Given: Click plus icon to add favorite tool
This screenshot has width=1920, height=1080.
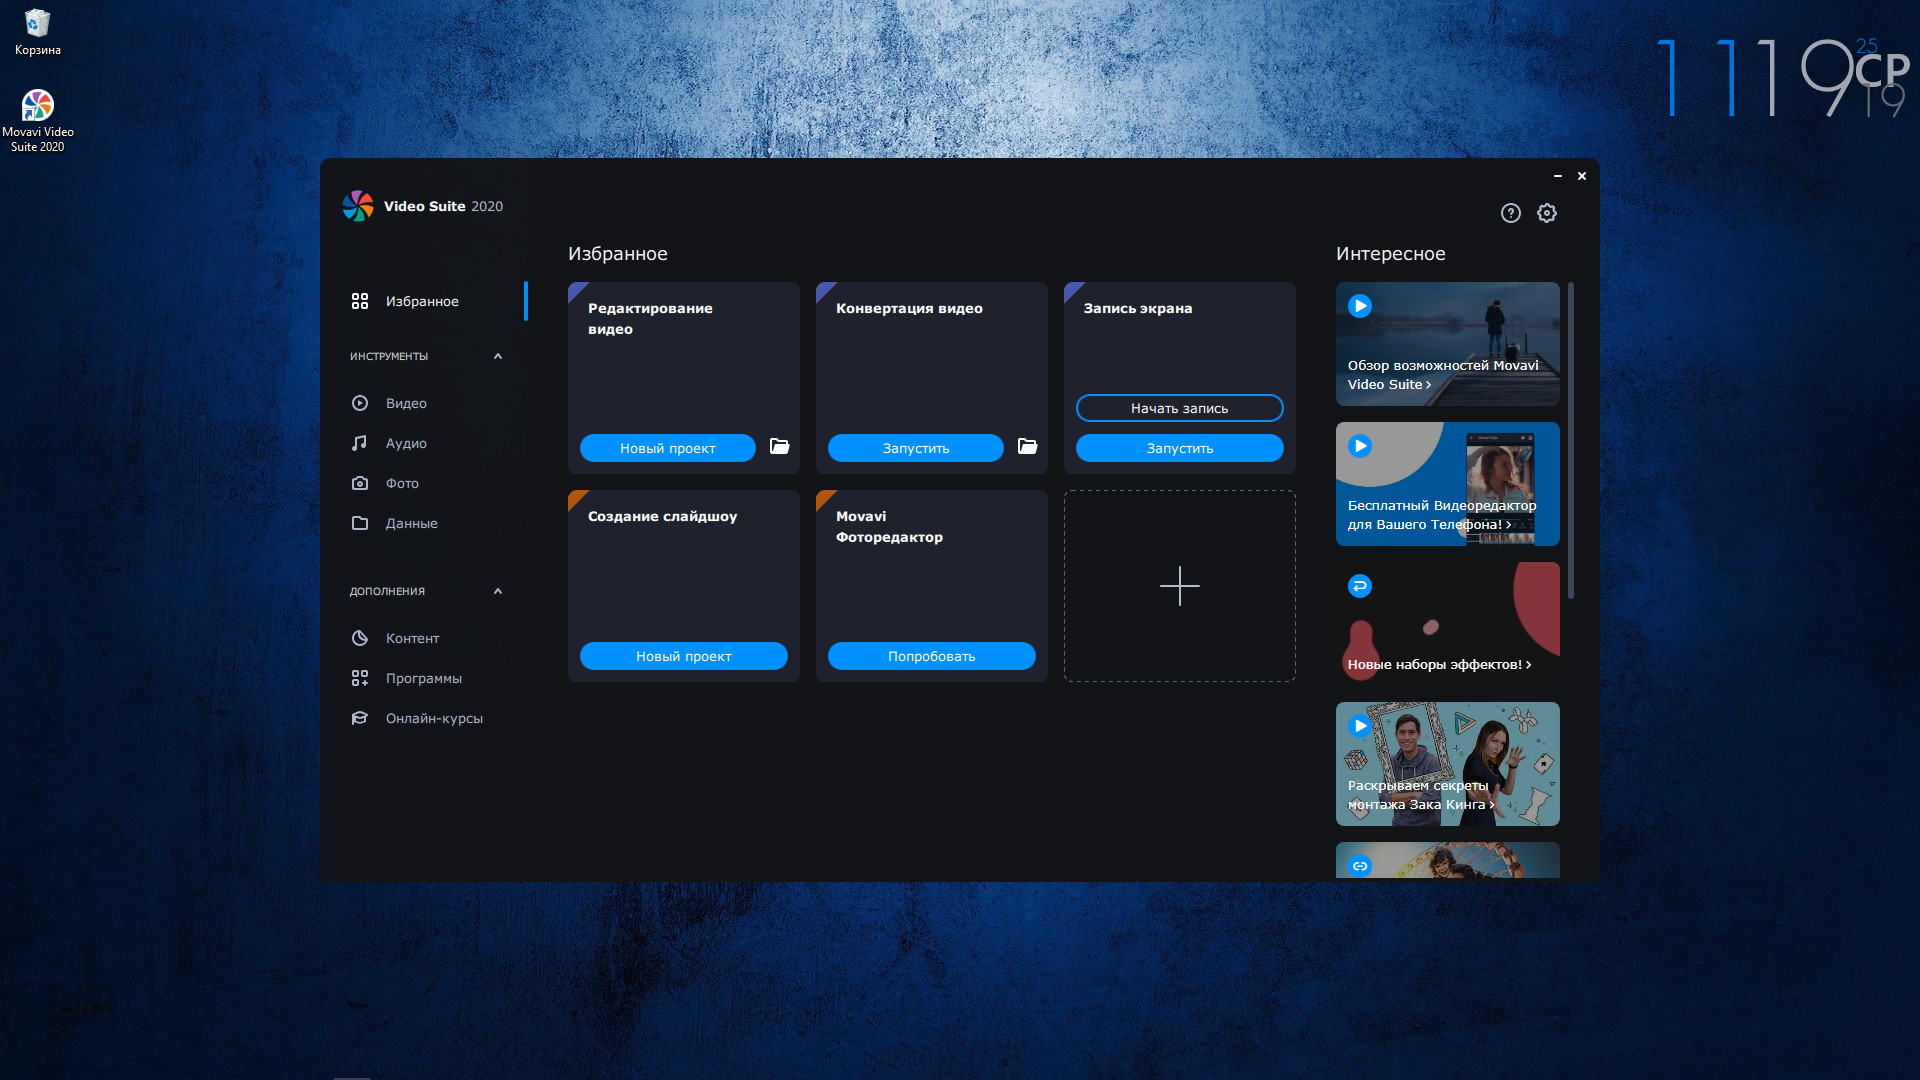Looking at the screenshot, I should click(1180, 586).
